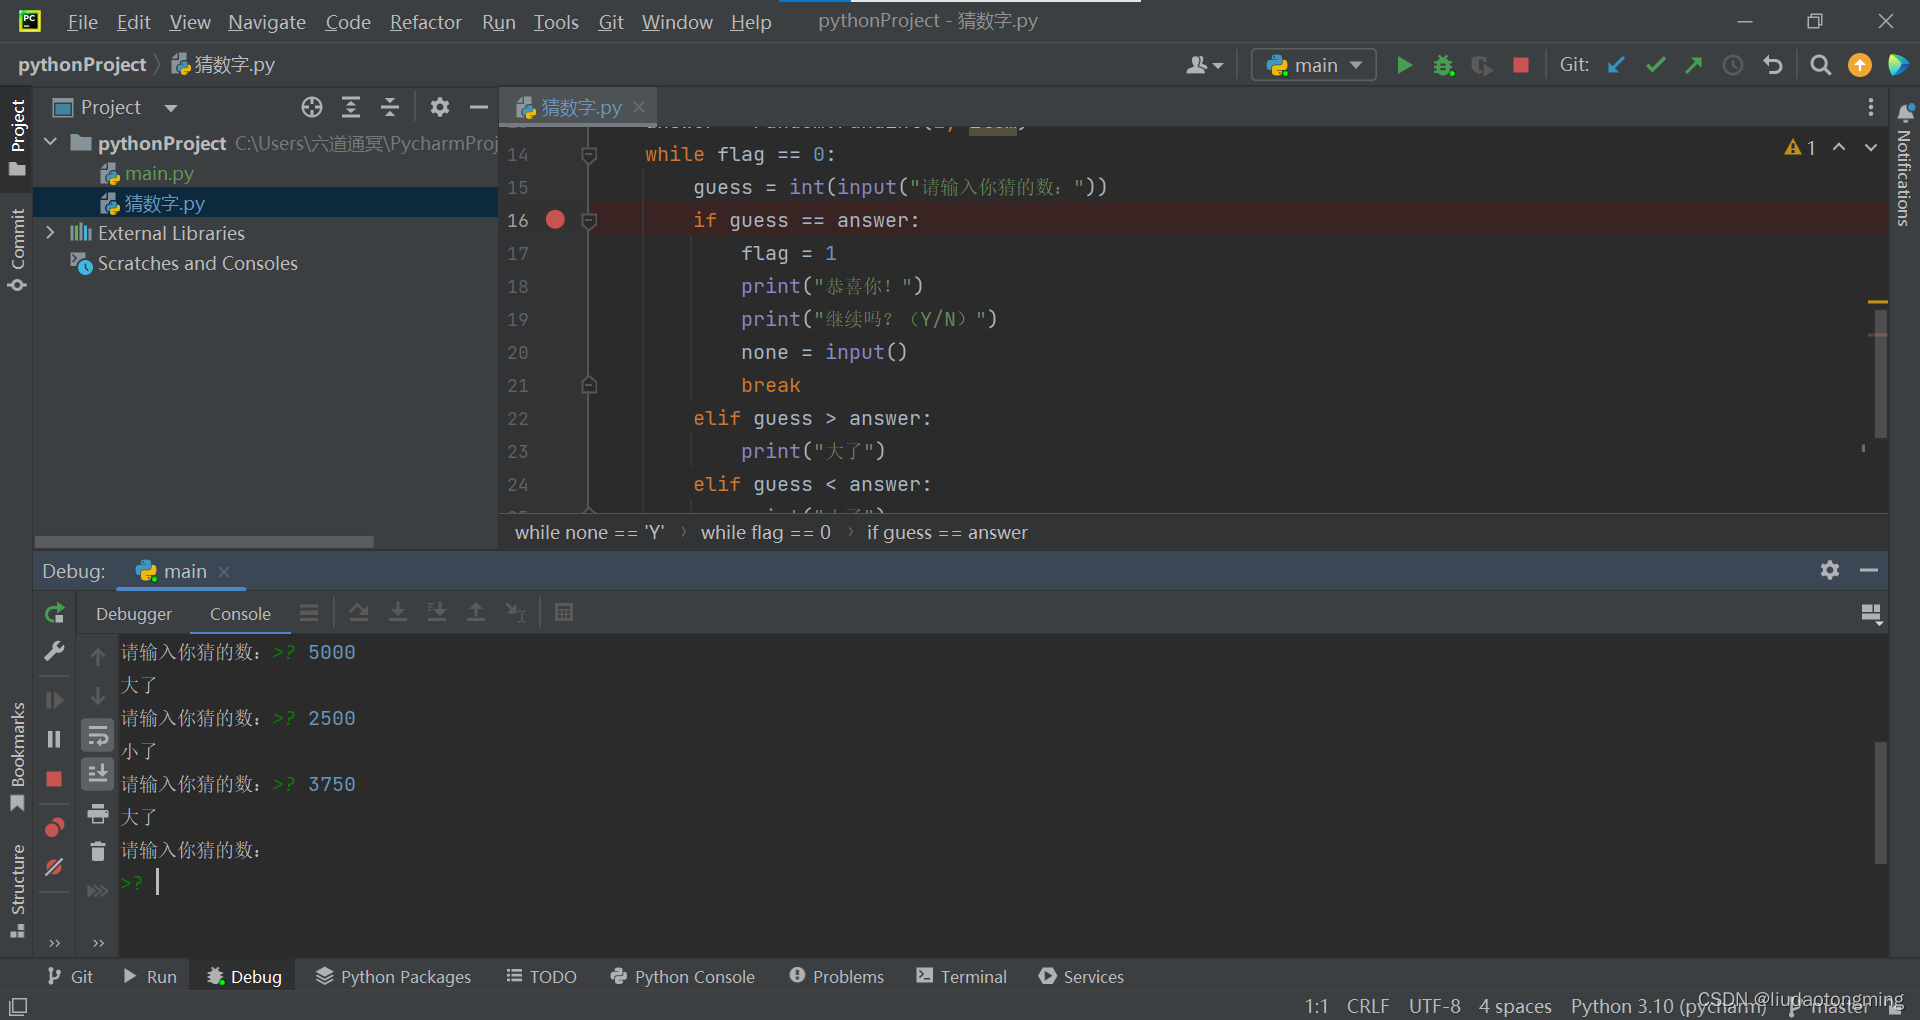Click the console input prompt field
The height and width of the screenshot is (1020, 1920).
157,882
